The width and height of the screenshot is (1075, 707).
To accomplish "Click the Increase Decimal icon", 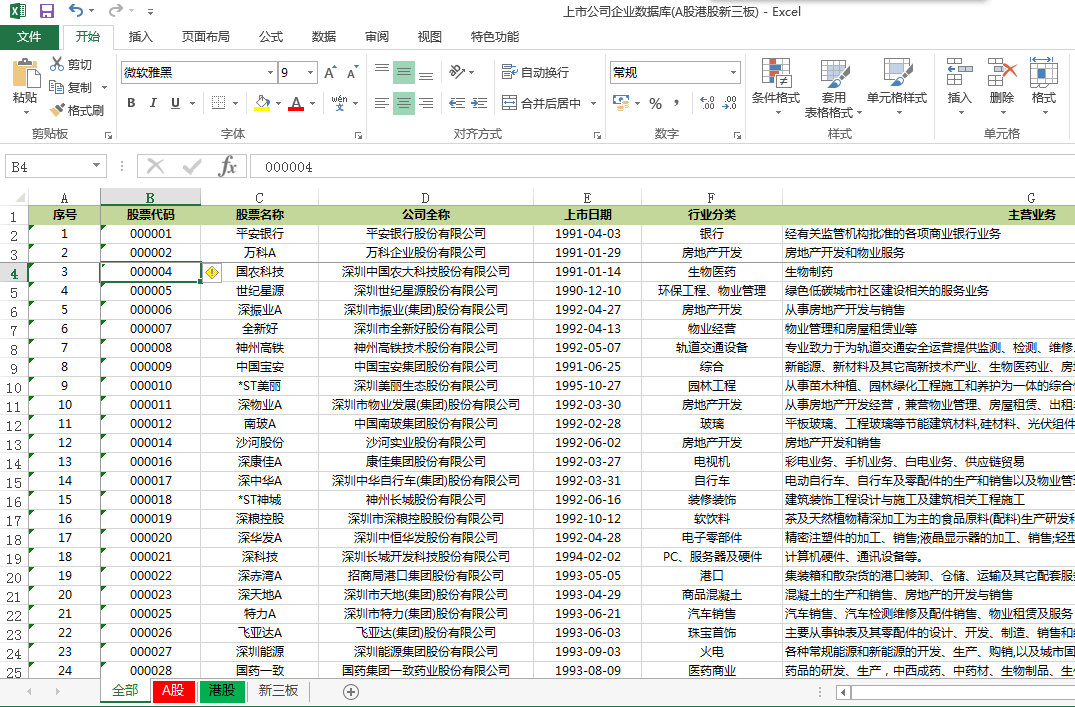I will pyautogui.click(x=708, y=104).
